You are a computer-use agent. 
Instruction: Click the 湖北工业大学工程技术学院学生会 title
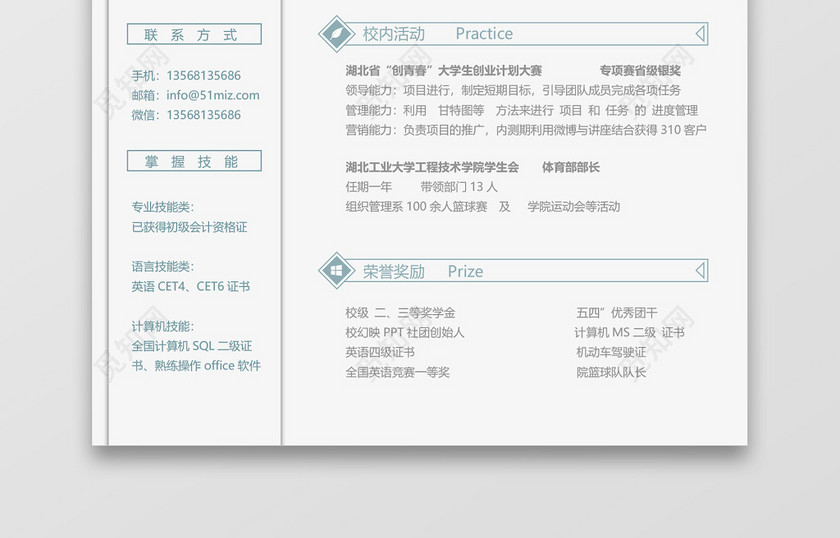coord(432,167)
